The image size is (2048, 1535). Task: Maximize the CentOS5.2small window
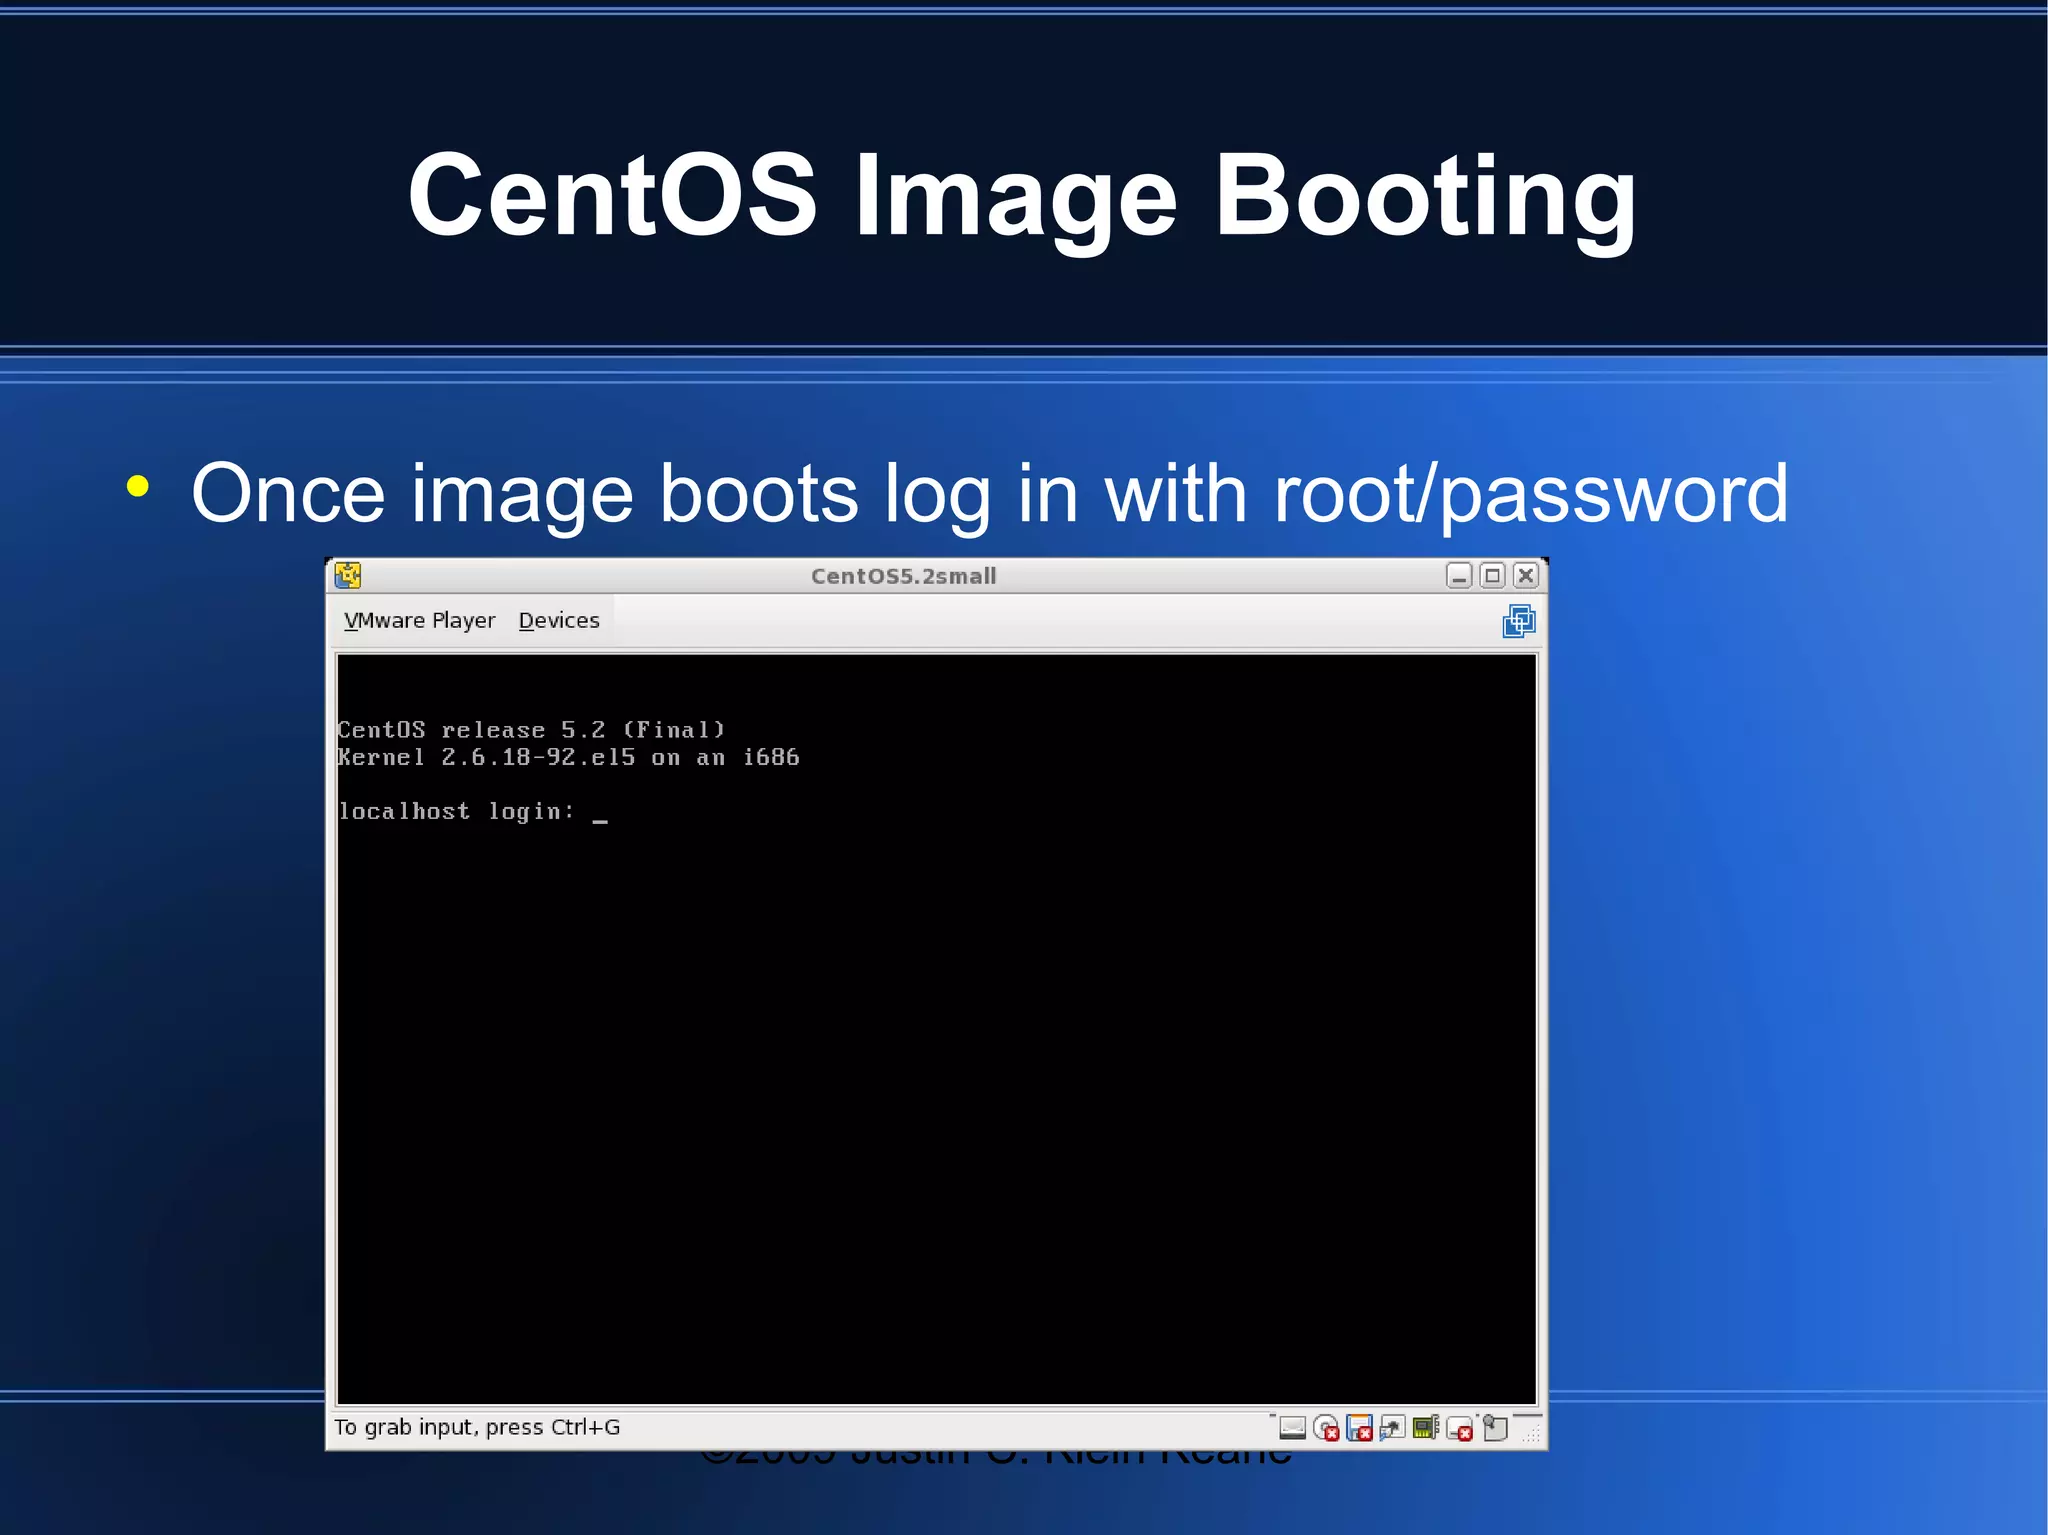[1492, 576]
